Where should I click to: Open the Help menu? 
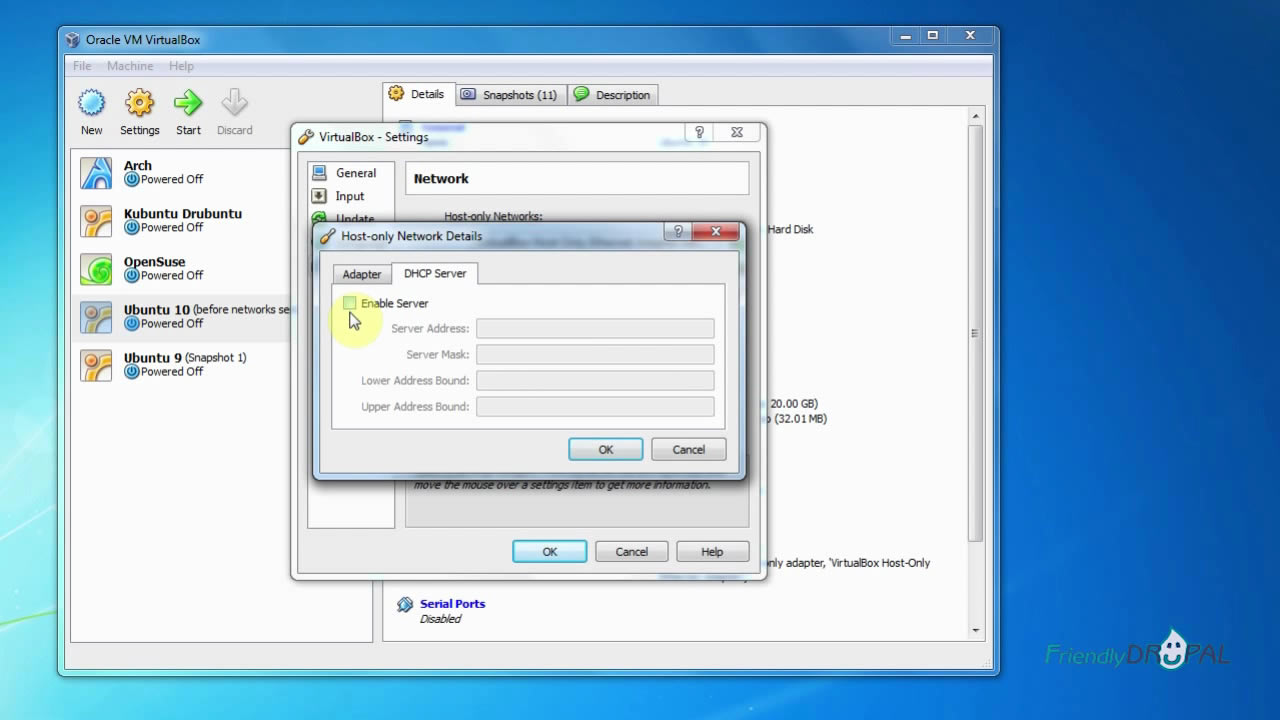[181, 66]
